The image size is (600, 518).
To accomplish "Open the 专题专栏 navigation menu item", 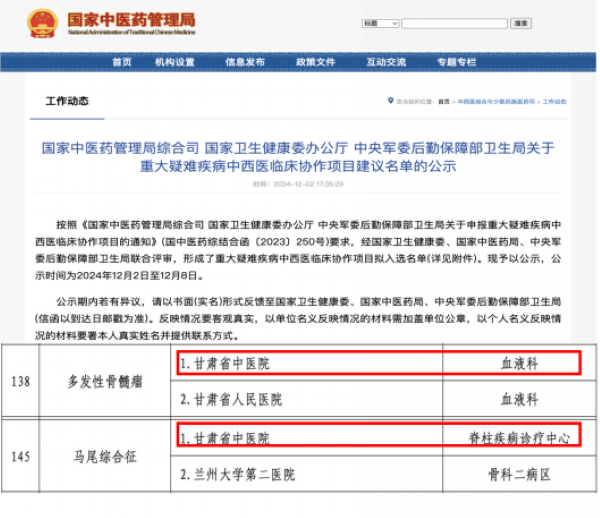I will [457, 62].
